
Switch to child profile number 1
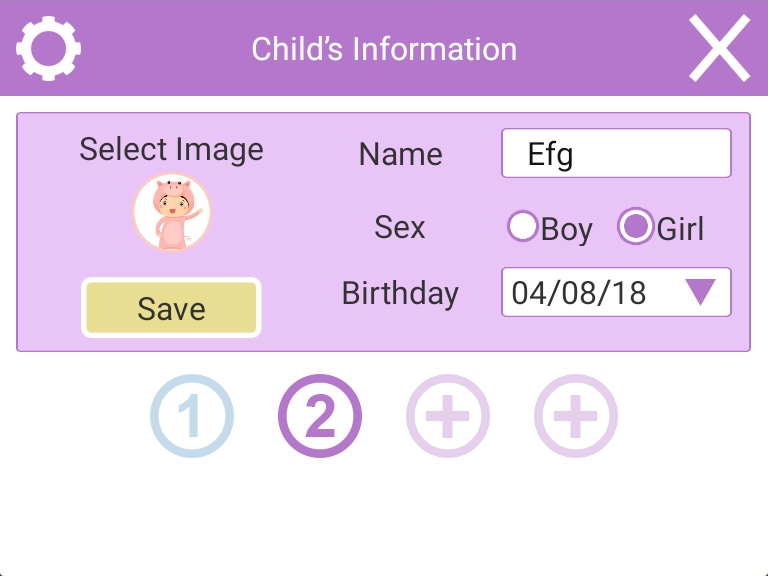pyautogui.click(x=192, y=416)
